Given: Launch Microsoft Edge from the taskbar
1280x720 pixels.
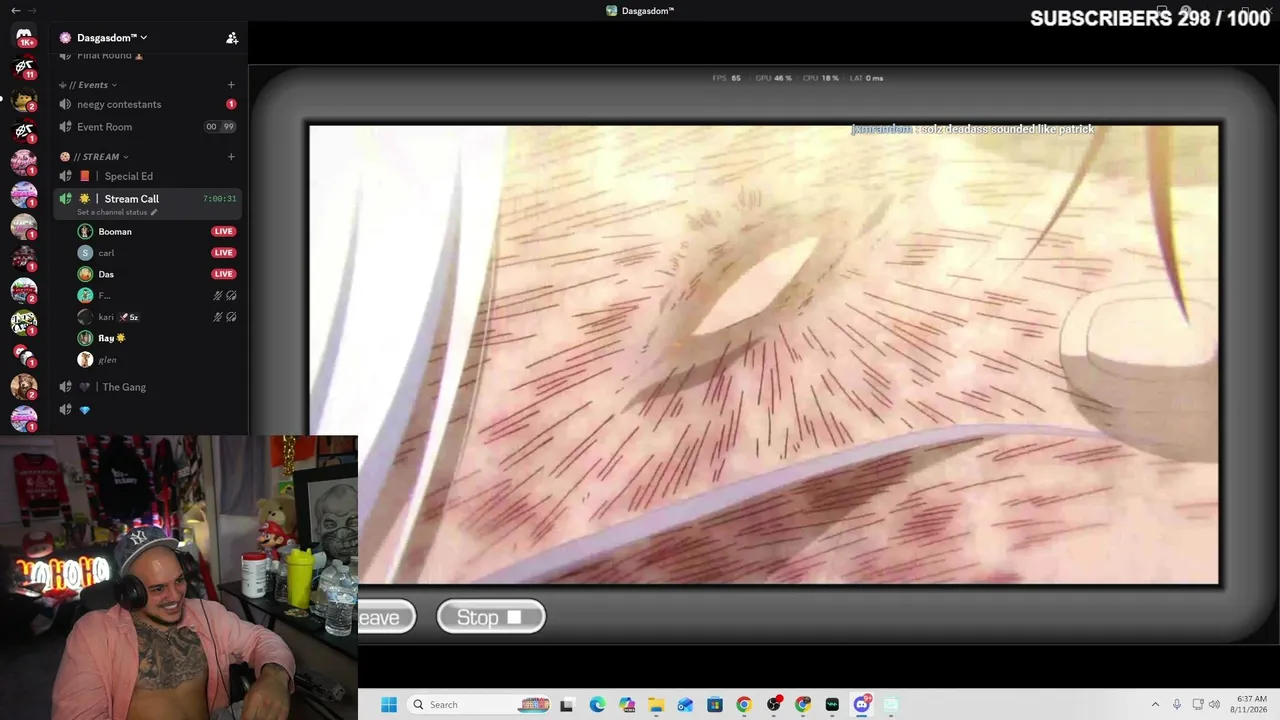Looking at the screenshot, I should 597,705.
